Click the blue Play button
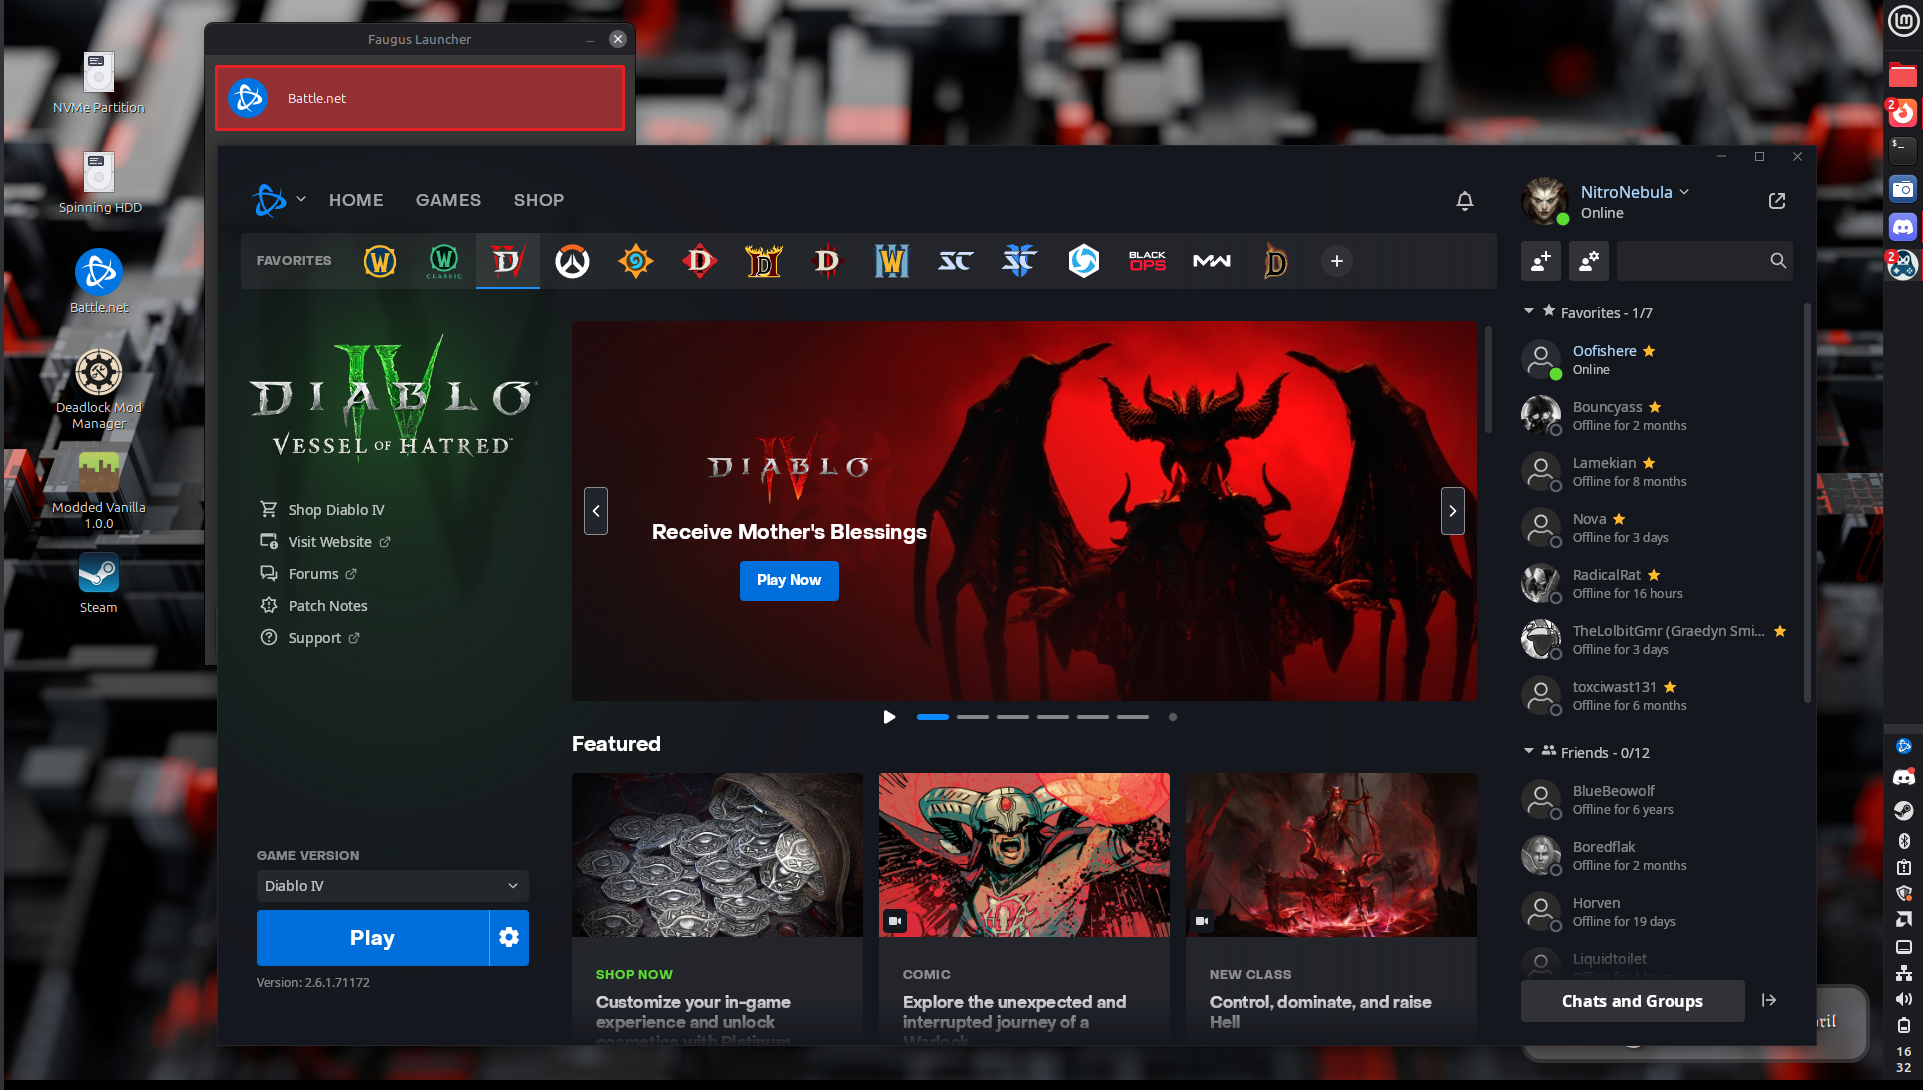This screenshot has height=1090, width=1923. 372,937
